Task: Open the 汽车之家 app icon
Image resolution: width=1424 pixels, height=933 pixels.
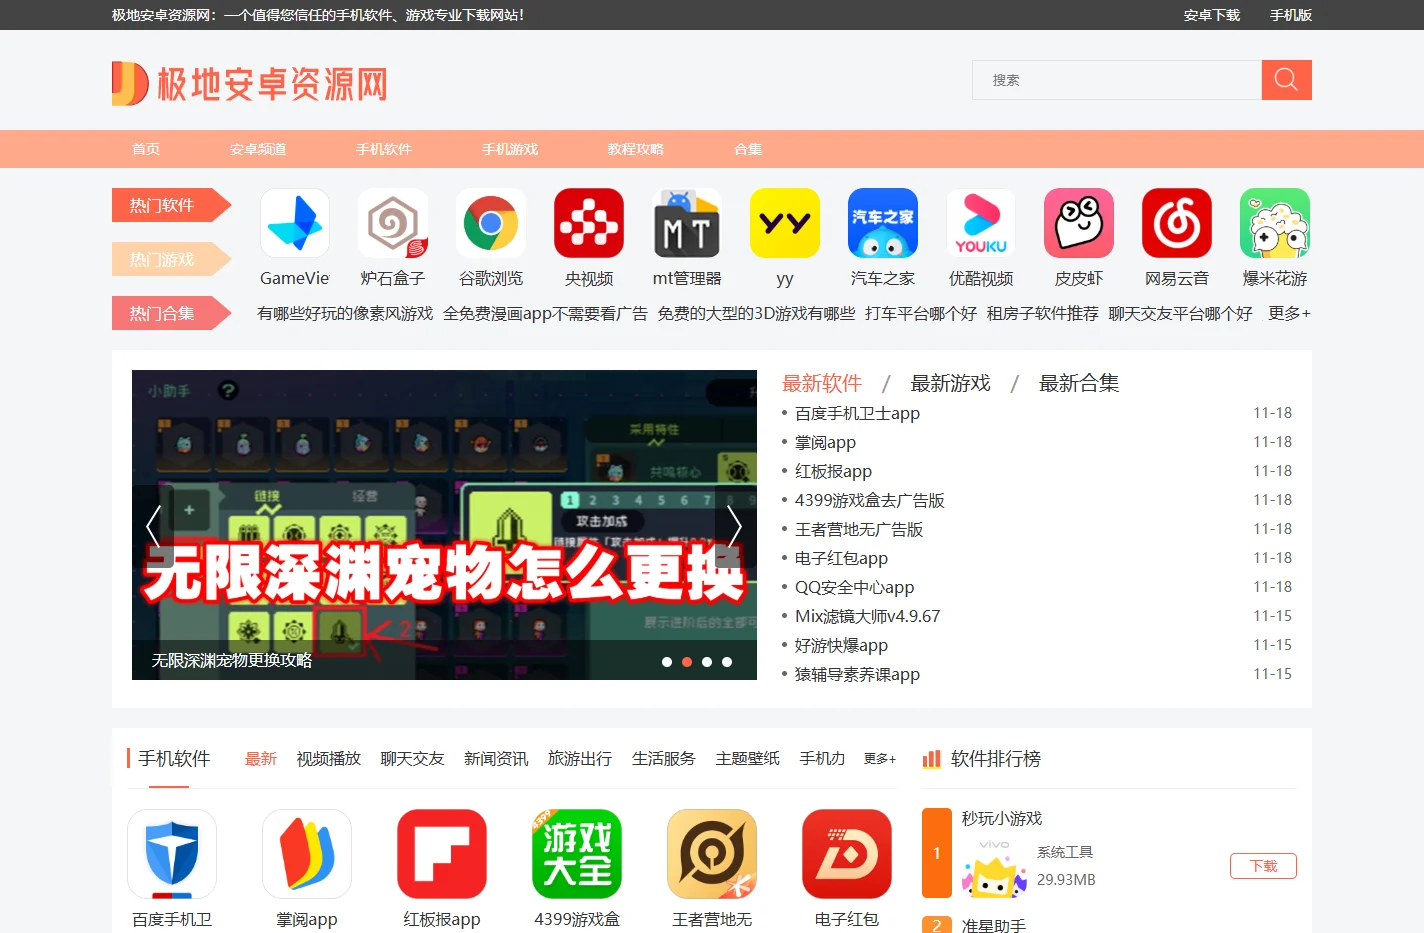Action: (x=883, y=223)
